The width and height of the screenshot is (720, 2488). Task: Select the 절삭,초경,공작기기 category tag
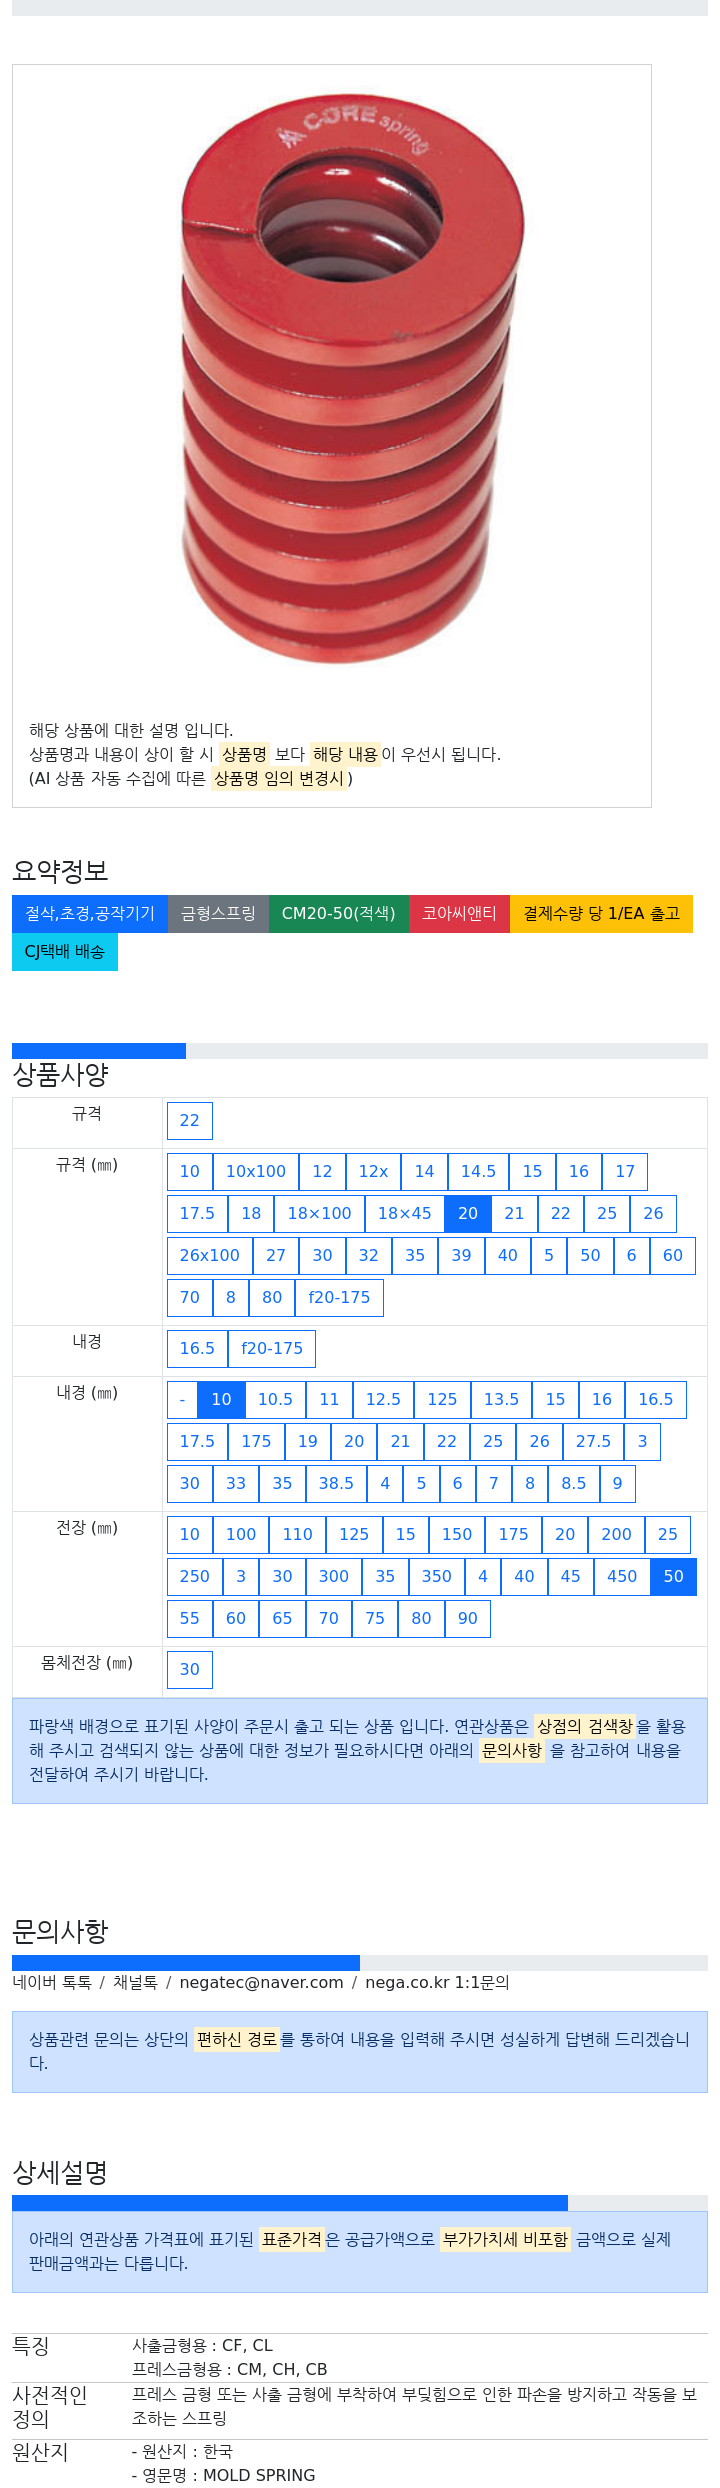coord(90,914)
